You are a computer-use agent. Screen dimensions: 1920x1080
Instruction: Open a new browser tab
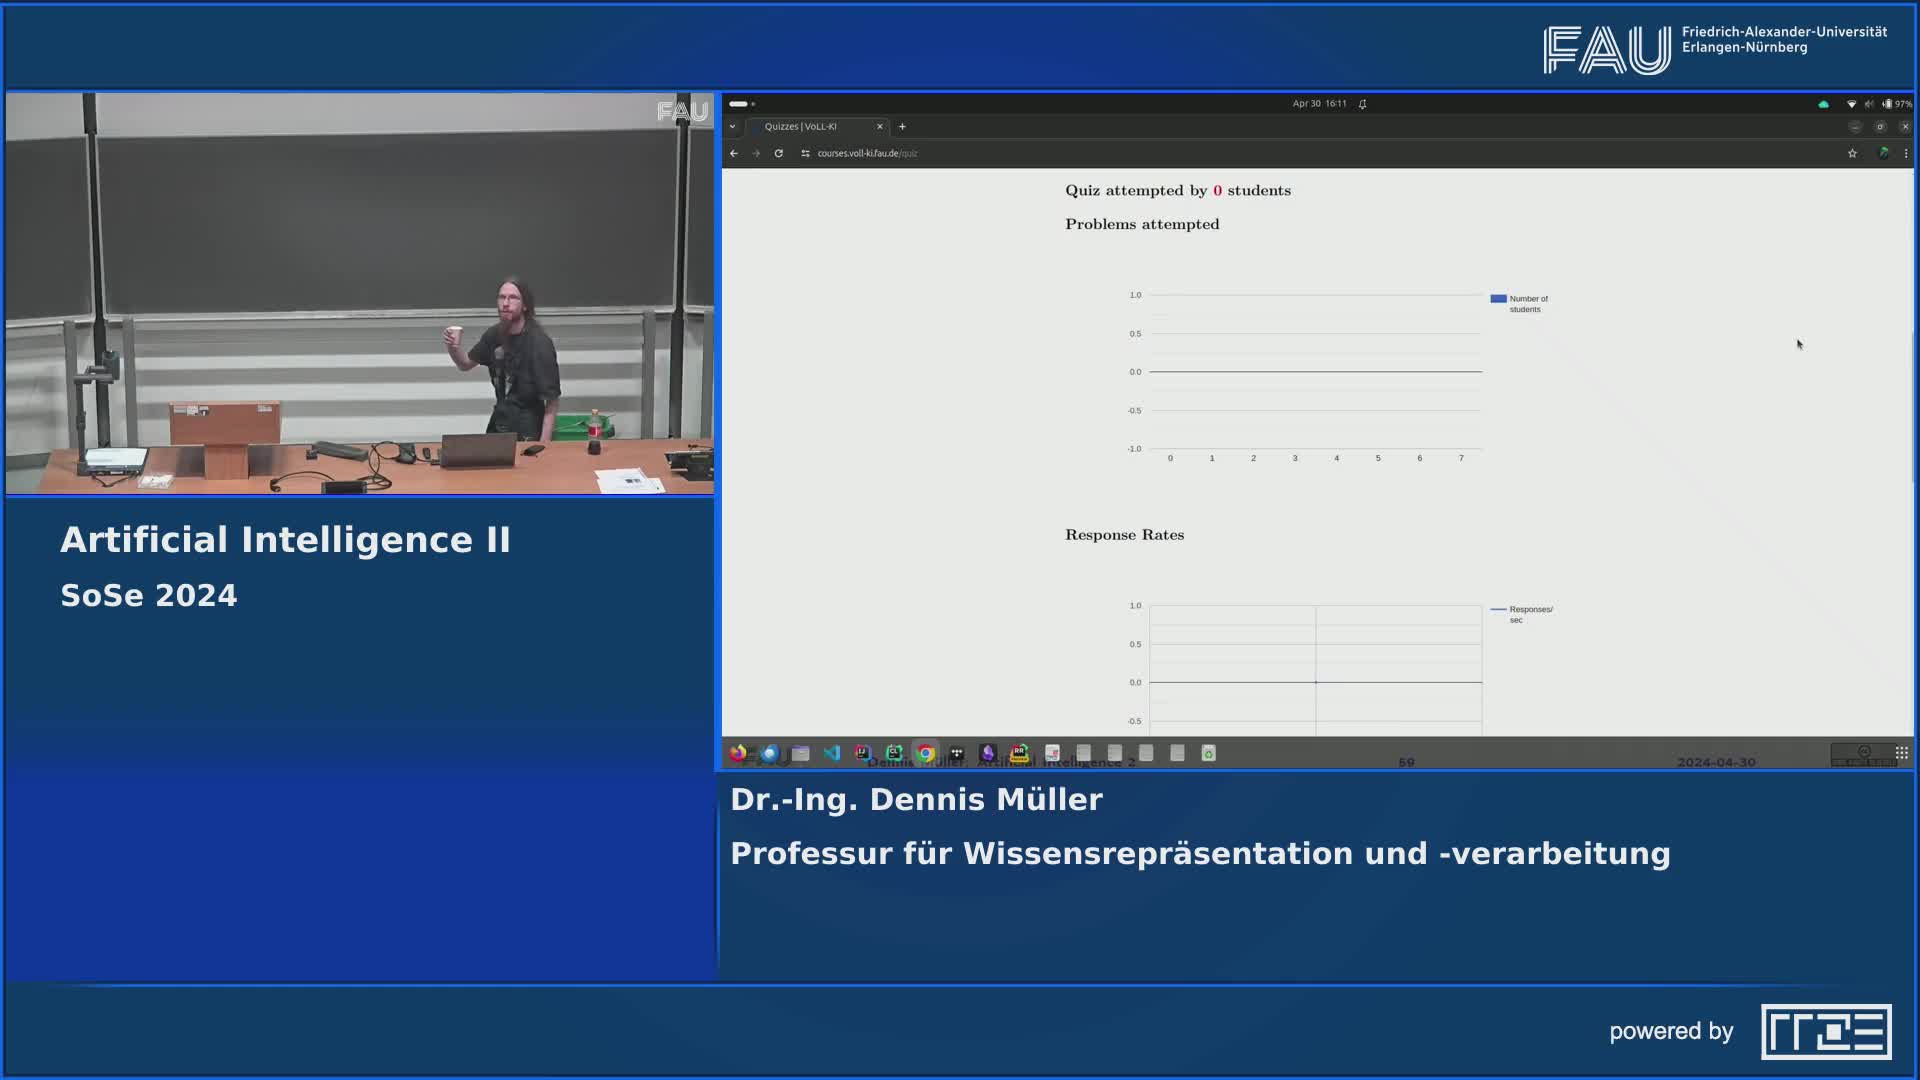click(x=902, y=127)
